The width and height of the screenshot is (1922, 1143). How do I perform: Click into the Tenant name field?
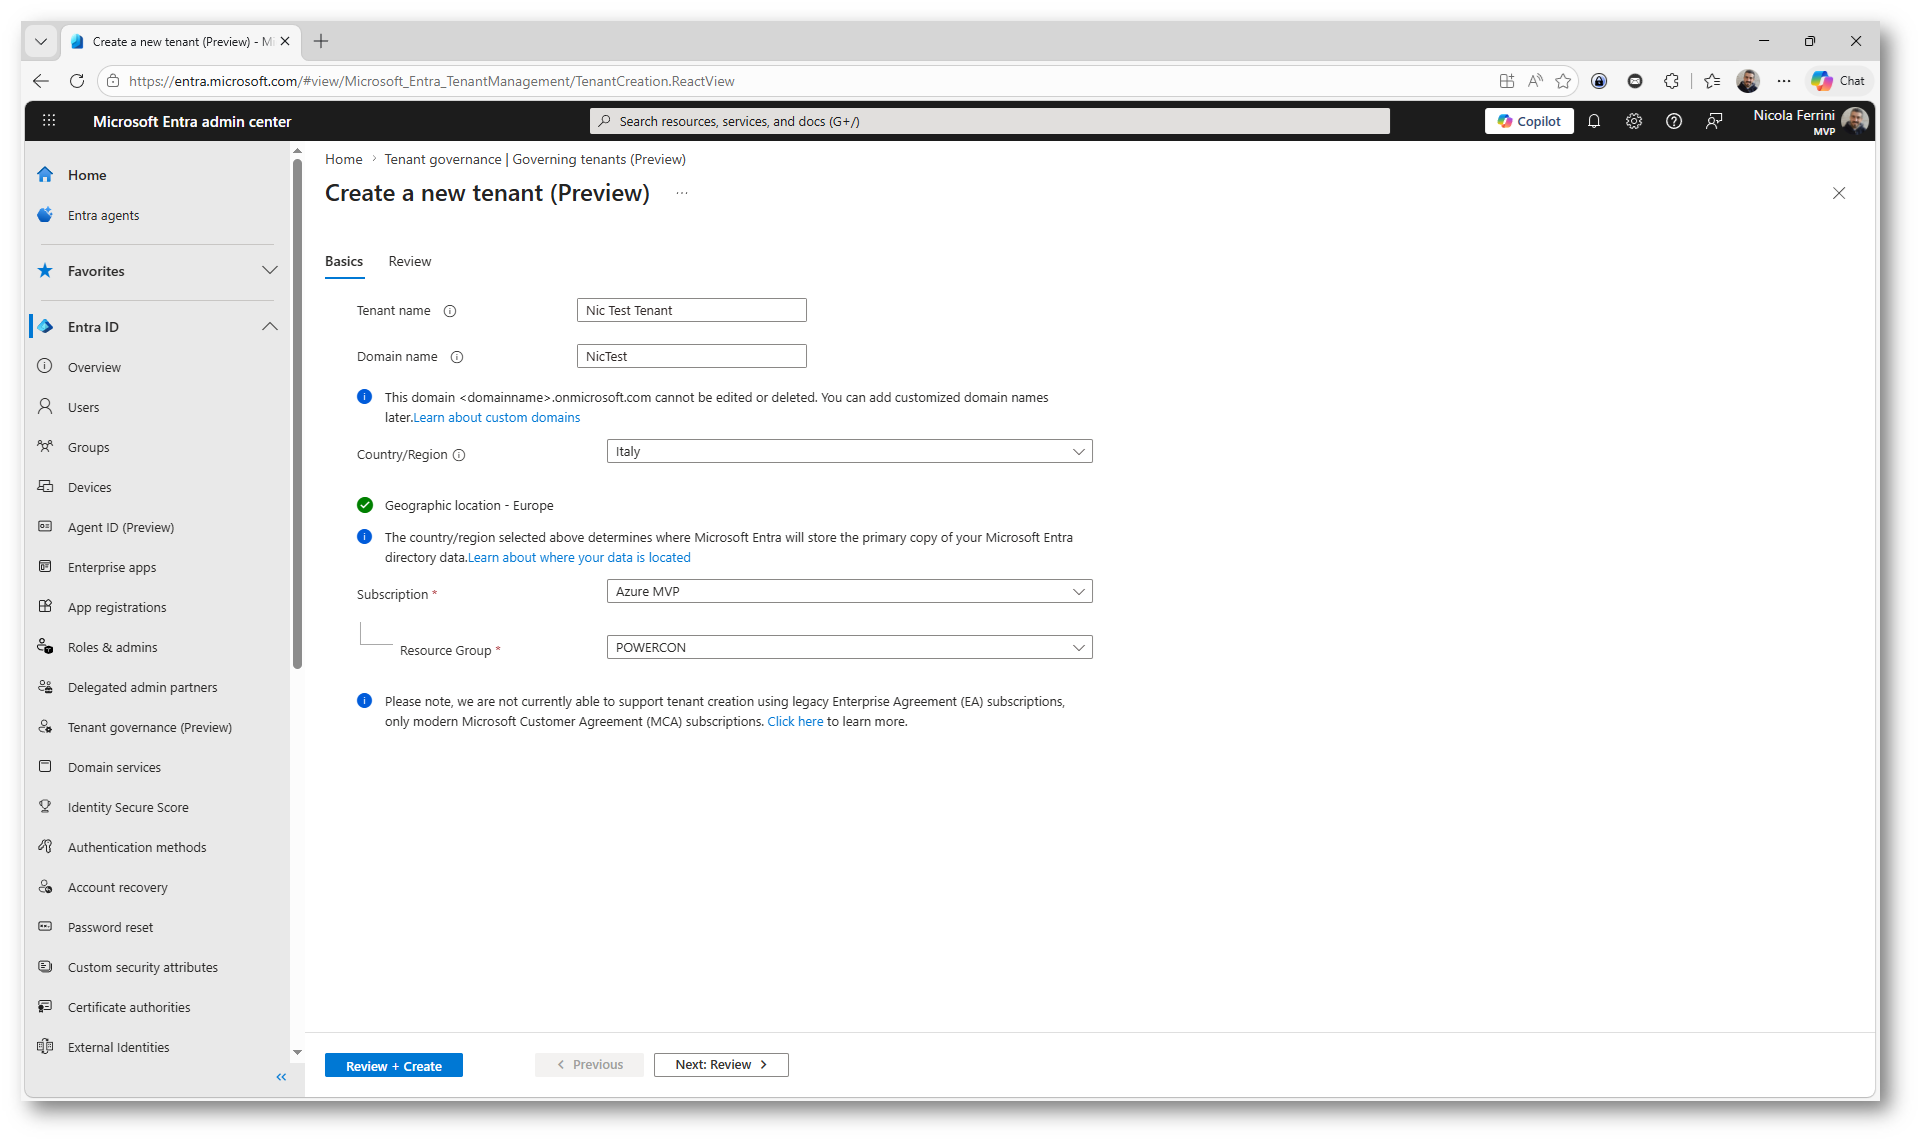tap(691, 311)
